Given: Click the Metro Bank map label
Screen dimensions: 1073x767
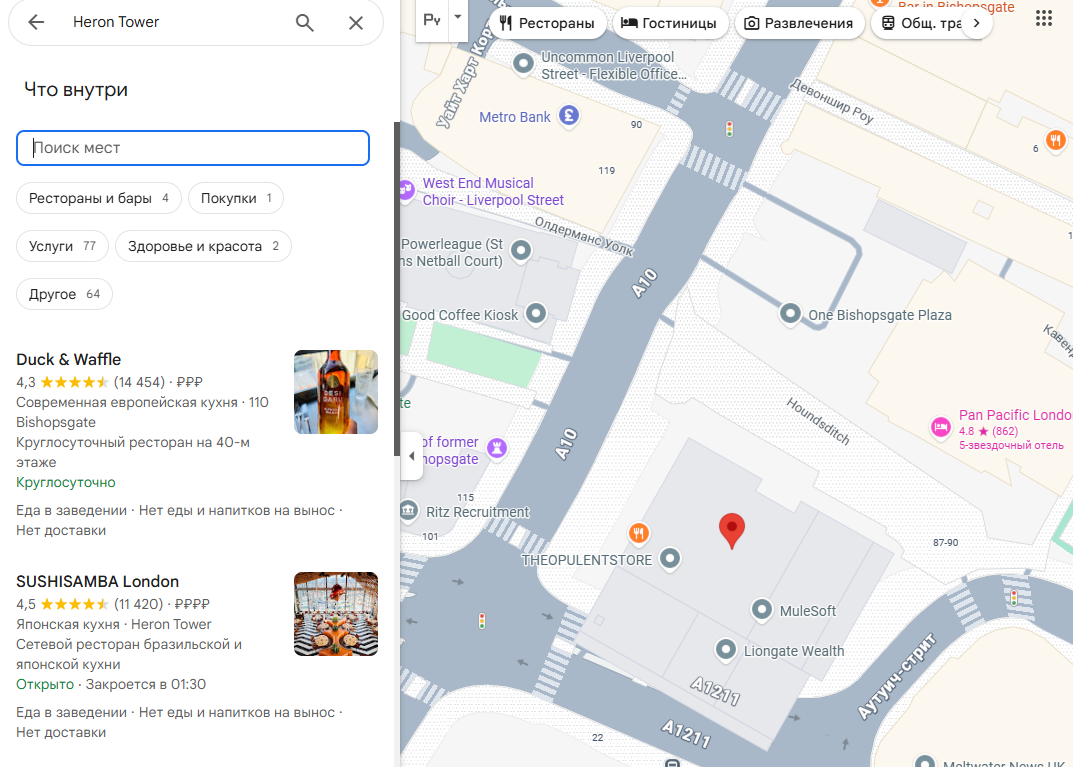Looking at the screenshot, I should tap(515, 117).
